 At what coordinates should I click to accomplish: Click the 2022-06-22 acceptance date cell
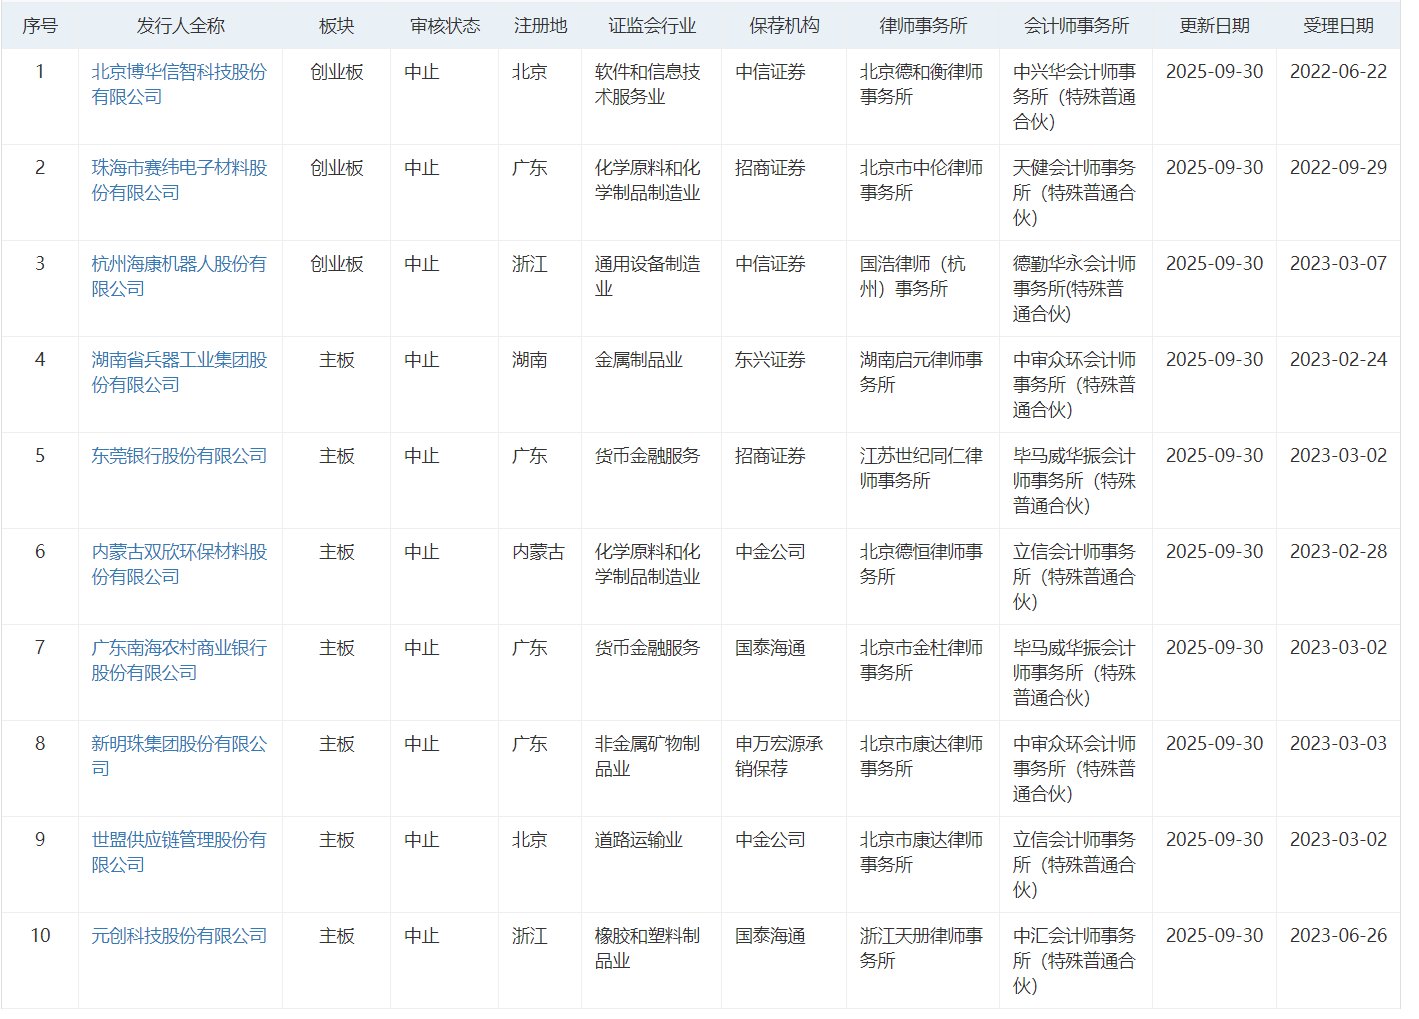point(1338,72)
